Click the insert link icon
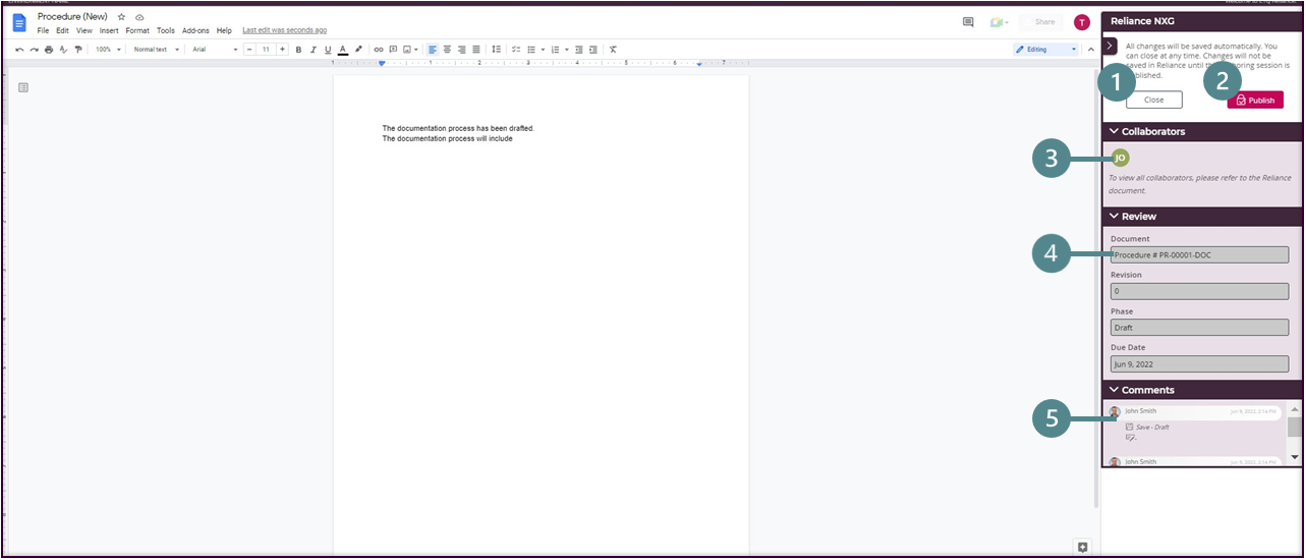Viewport: 1306px width, 560px height. click(x=378, y=50)
